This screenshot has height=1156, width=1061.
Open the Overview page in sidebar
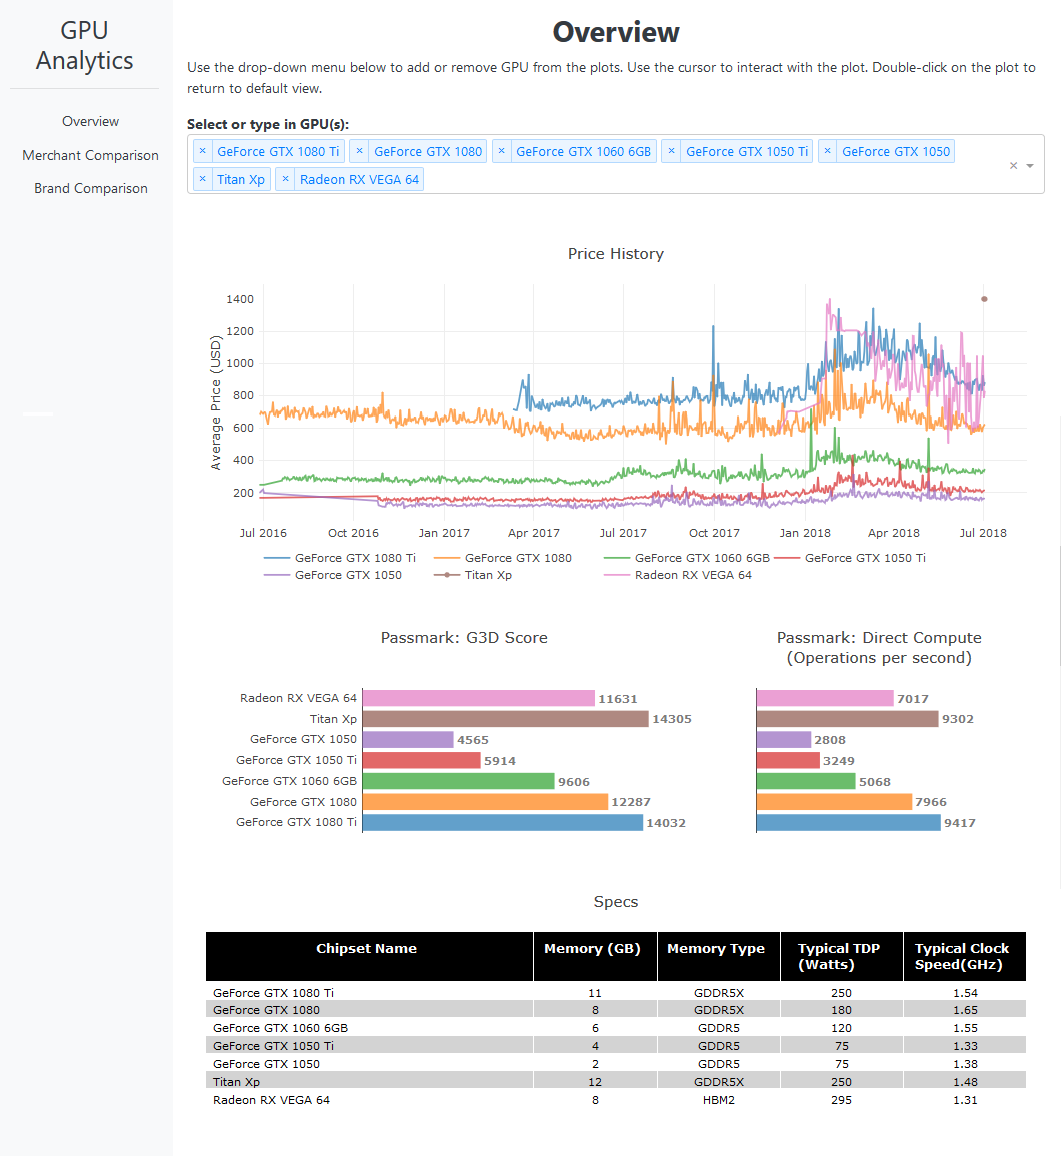pyautogui.click(x=90, y=122)
